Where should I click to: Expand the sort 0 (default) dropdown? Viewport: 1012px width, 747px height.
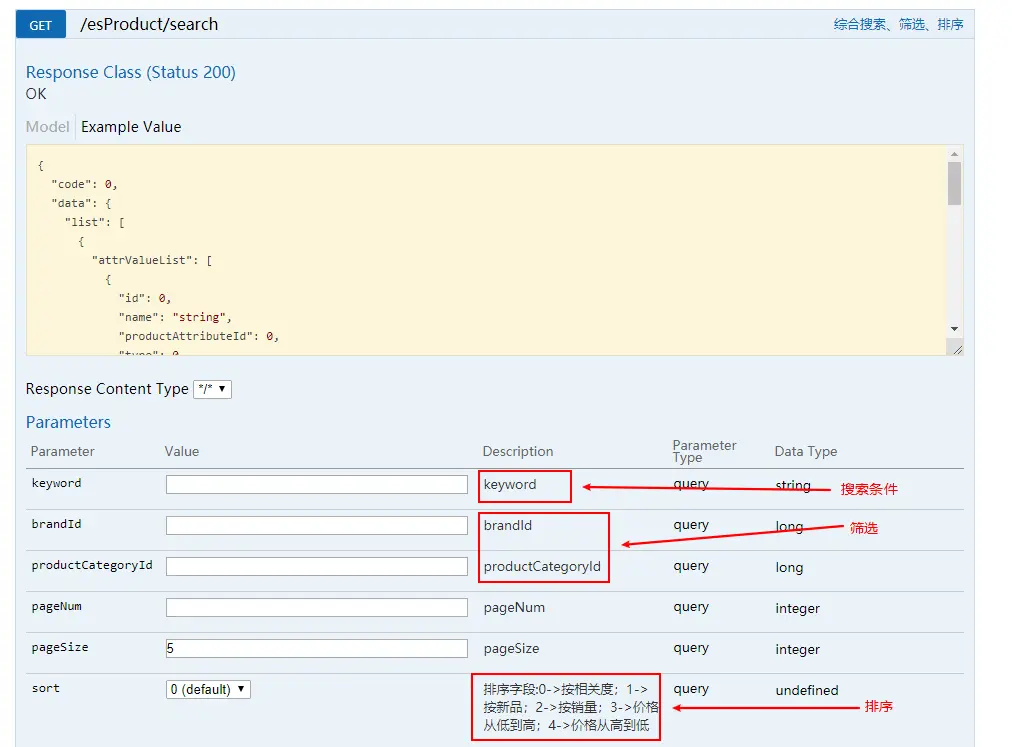pos(208,689)
